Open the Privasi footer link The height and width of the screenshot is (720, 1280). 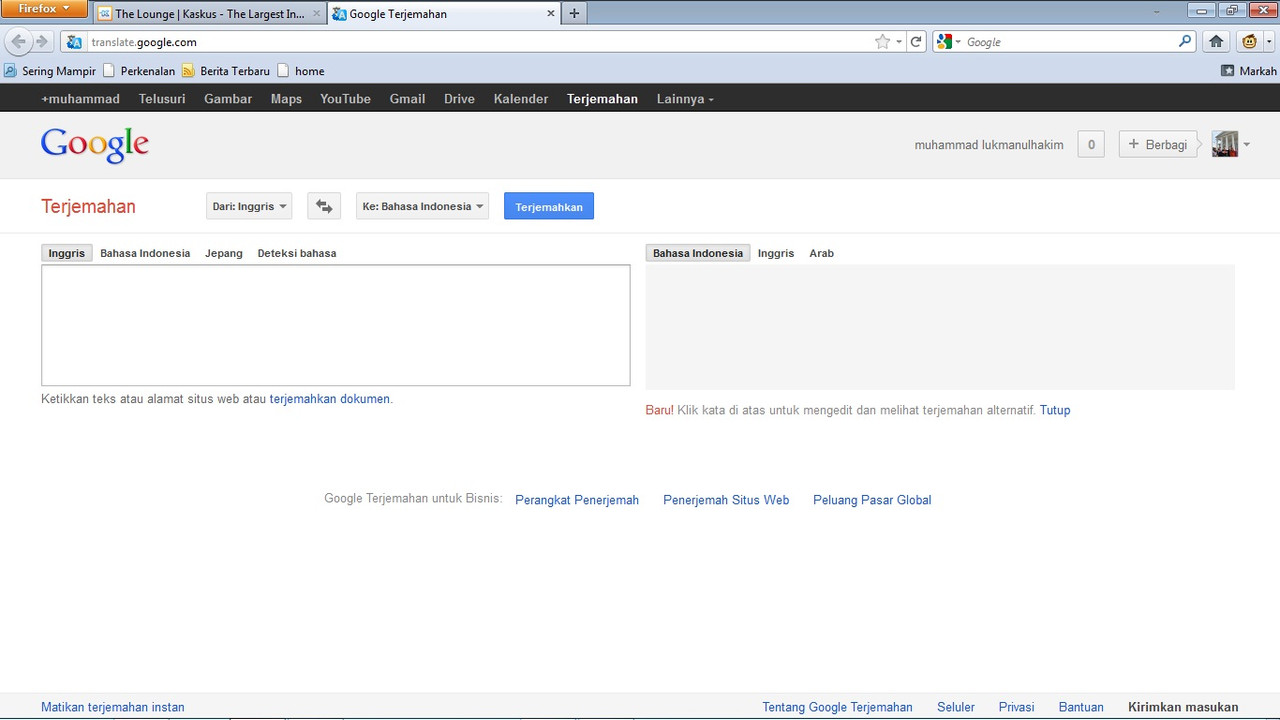pyautogui.click(x=1017, y=707)
